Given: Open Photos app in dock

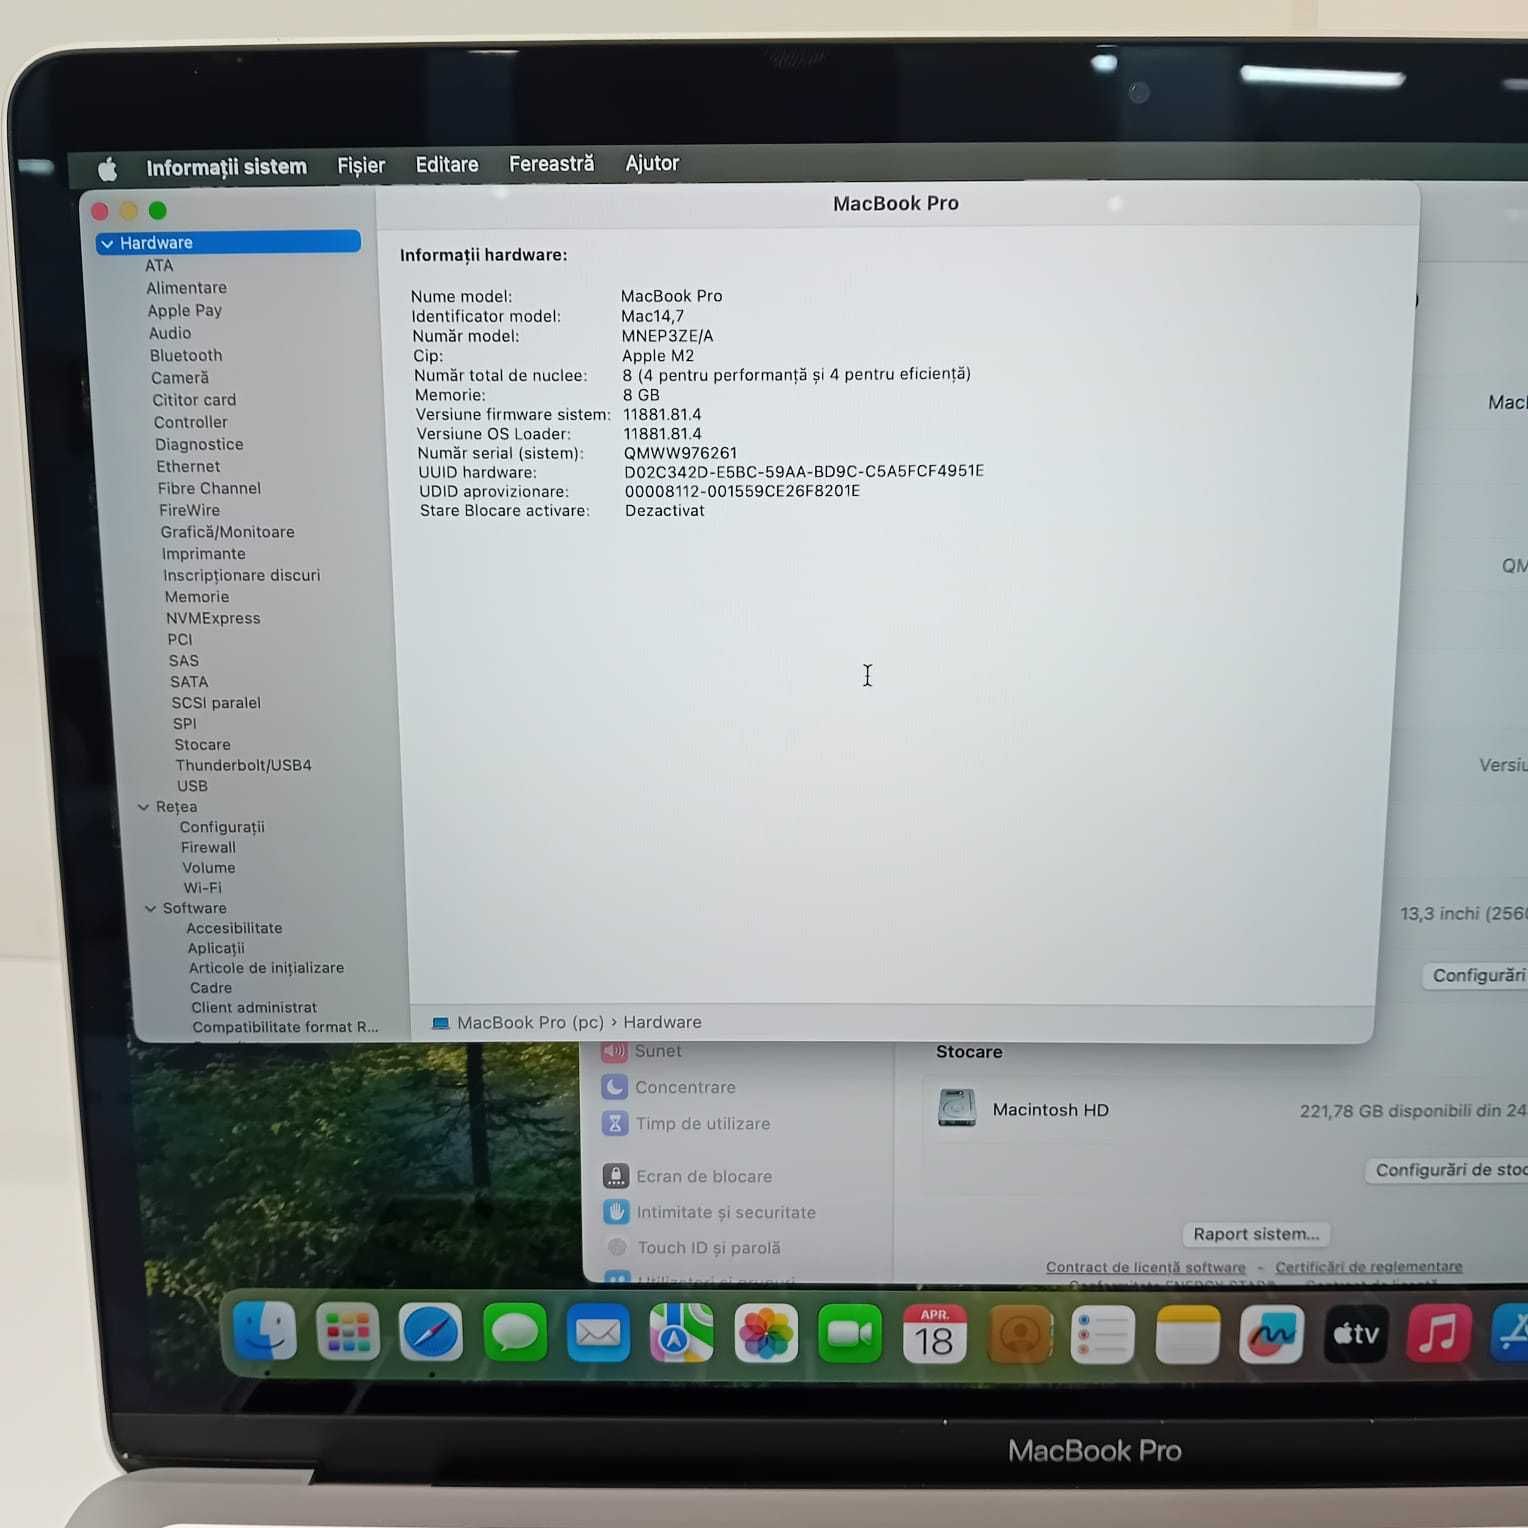Looking at the screenshot, I should tap(766, 1334).
